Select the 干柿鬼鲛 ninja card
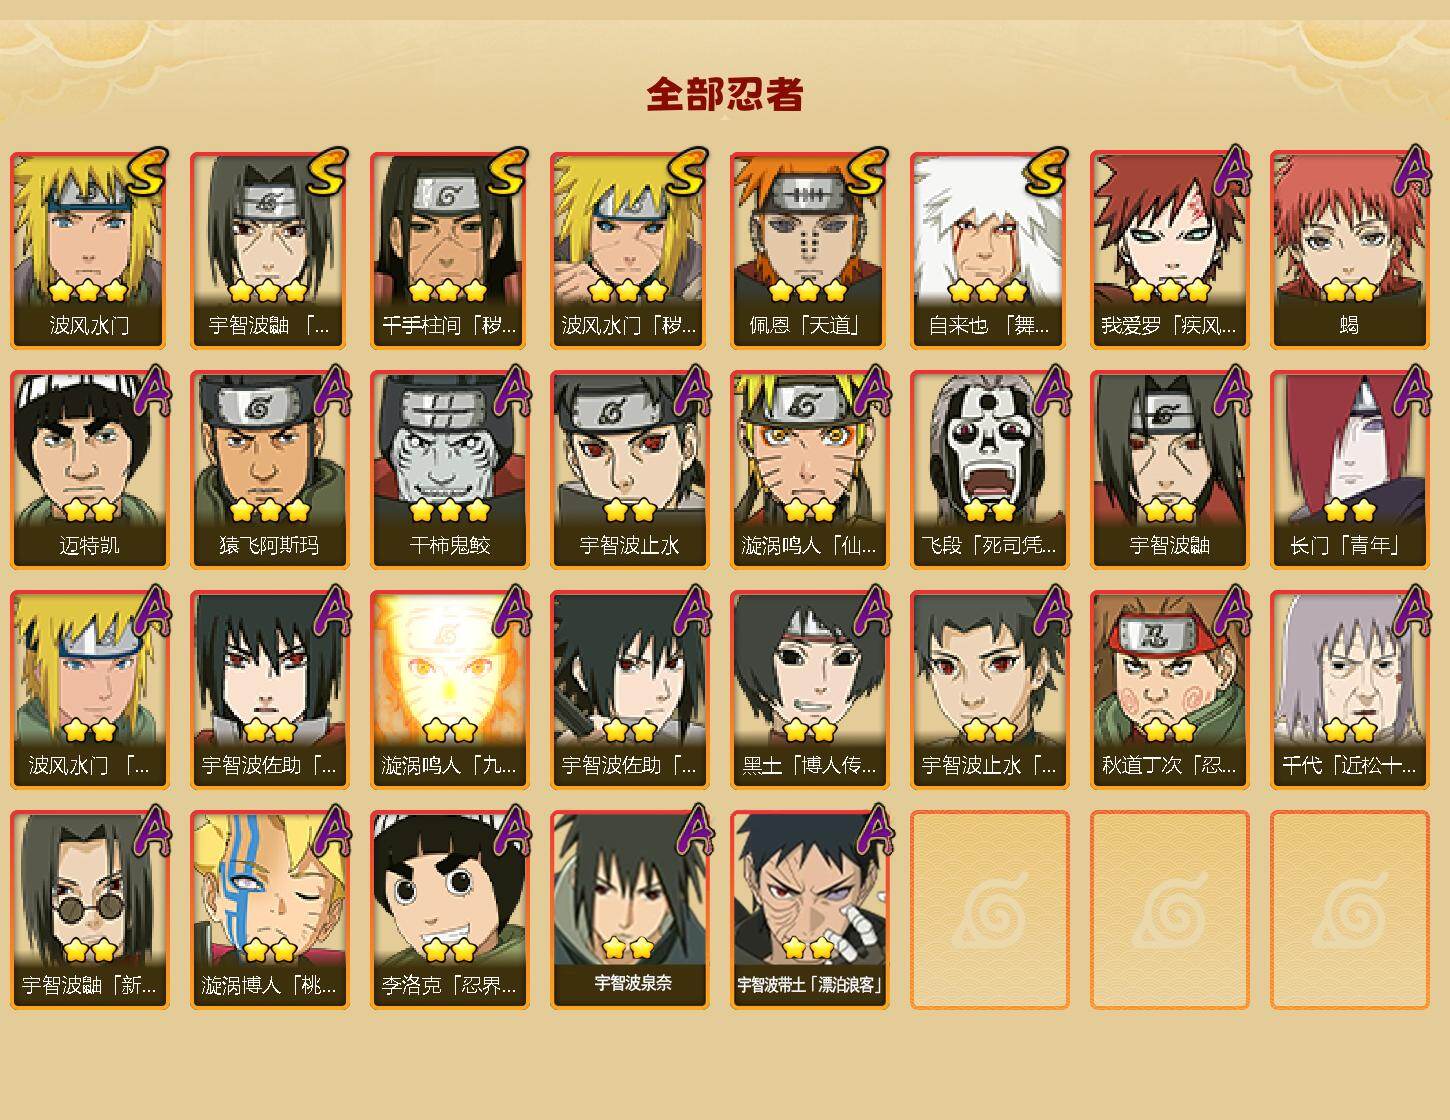This screenshot has height=1120, width=1450. pos(450,469)
